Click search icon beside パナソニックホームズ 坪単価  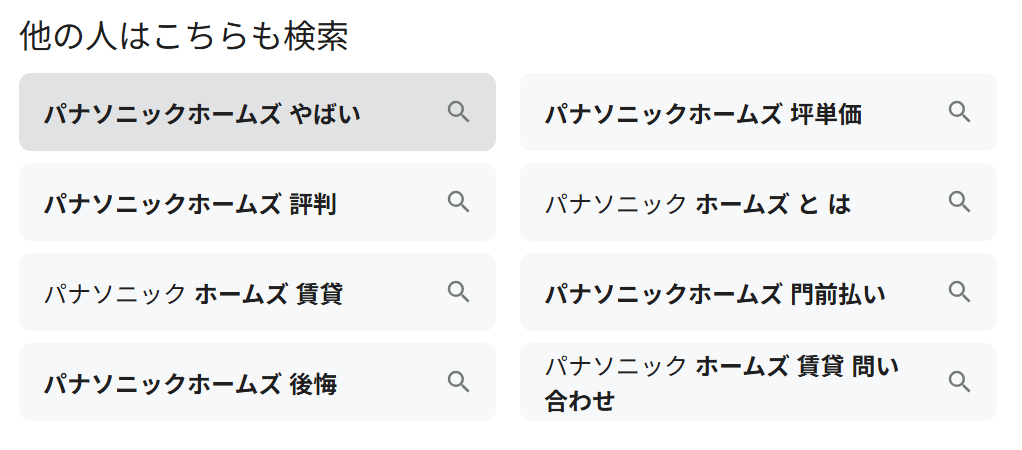pyautogui.click(x=959, y=112)
